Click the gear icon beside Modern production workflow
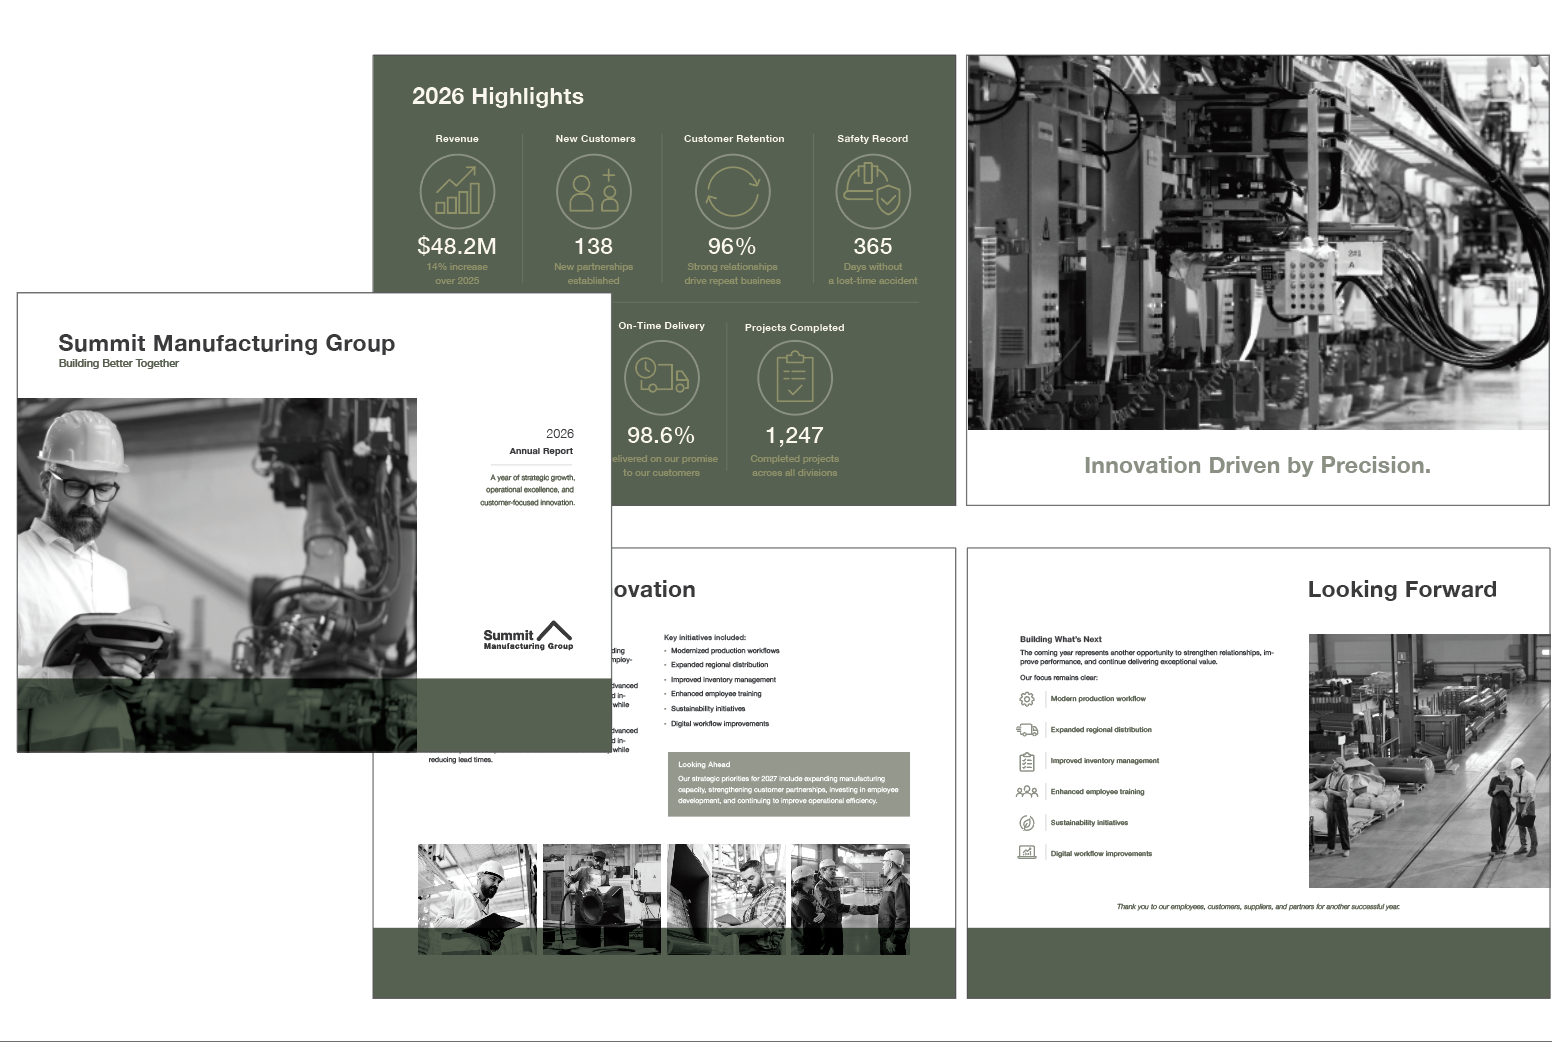 pyautogui.click(x=1027, y=699)
